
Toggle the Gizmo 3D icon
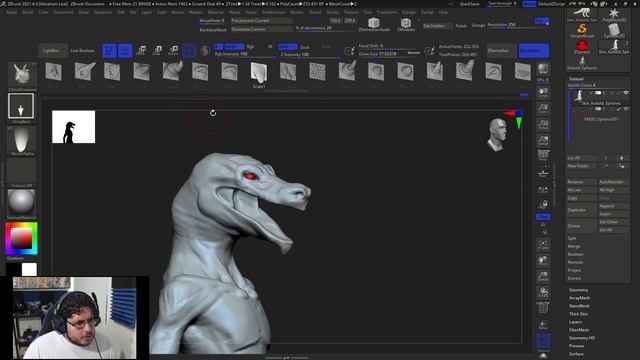click(x=189, y=51)
